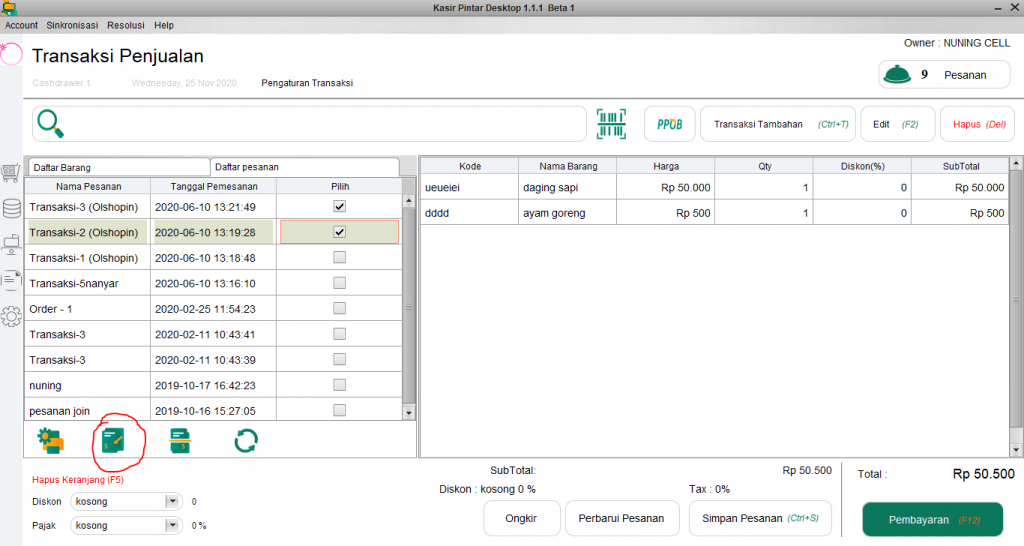Click Transaksi Tambahan button
The image size is (1024, 546).
[778, 124]
